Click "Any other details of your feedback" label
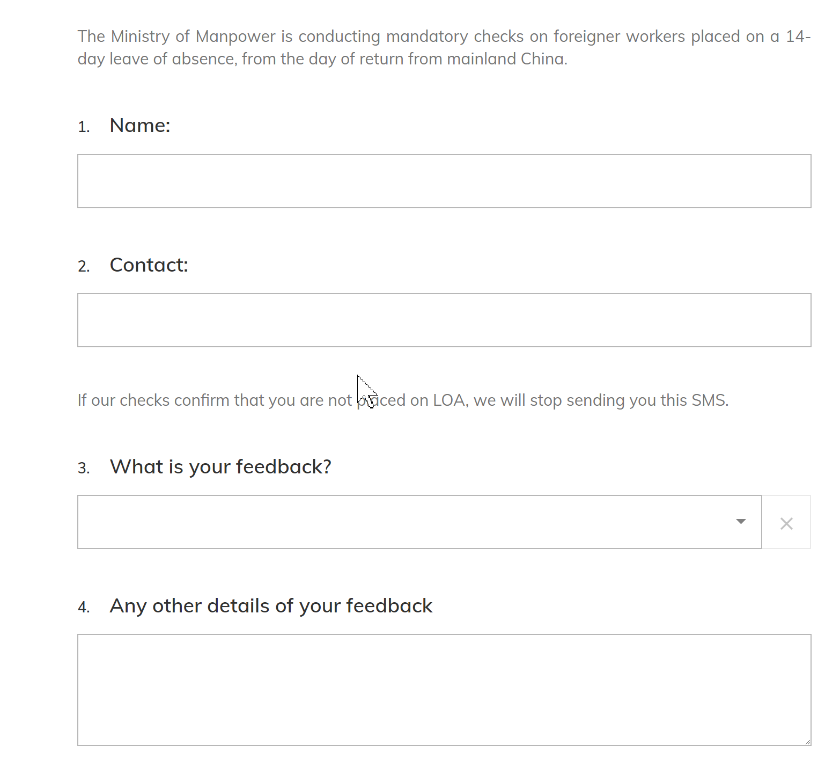This screenshot has height=760, width=840. click(x=271, y=606)
